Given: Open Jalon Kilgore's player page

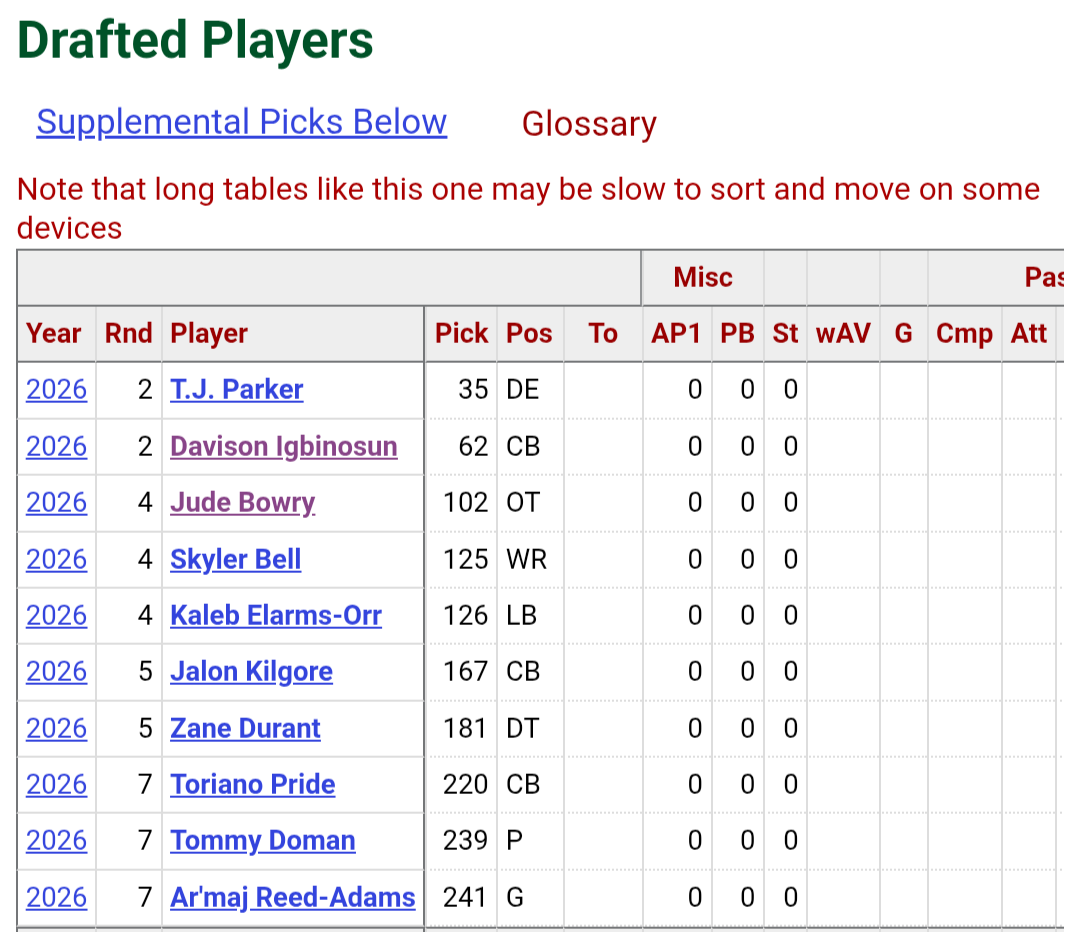Looking at the screenshot, I should pyautogui.click(x=251, y=672).
